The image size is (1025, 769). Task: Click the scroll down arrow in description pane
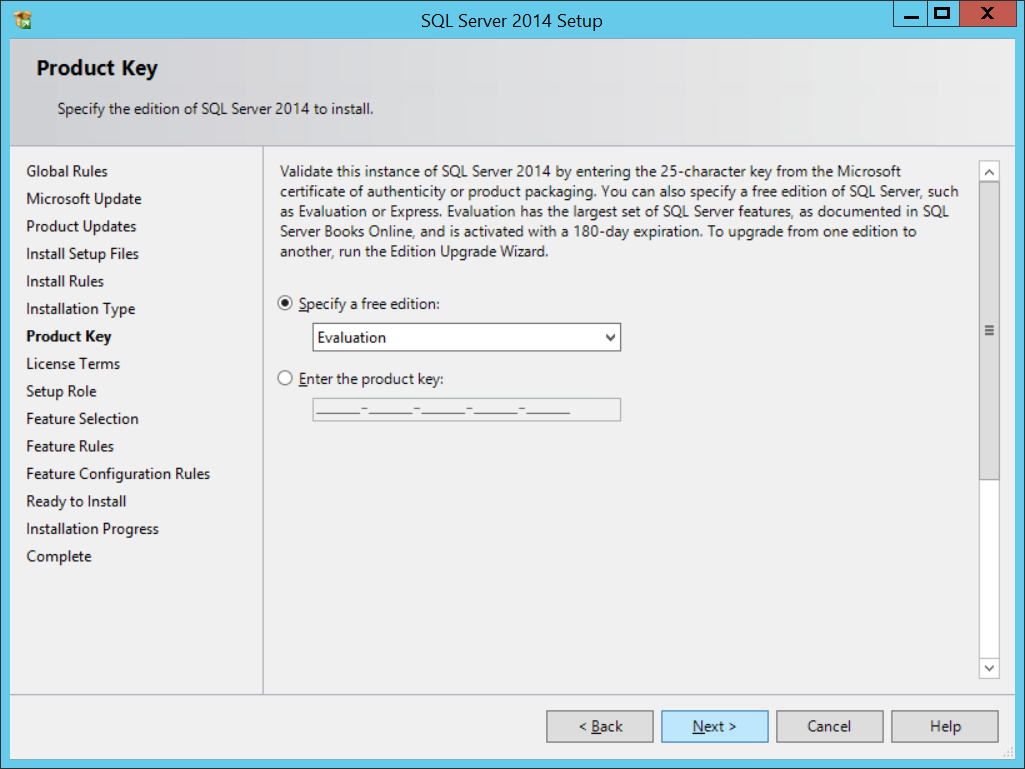tap(989, 667)
